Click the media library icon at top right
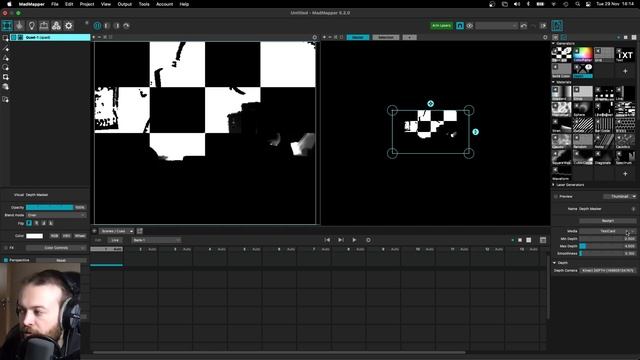 (x=557, y=26)
